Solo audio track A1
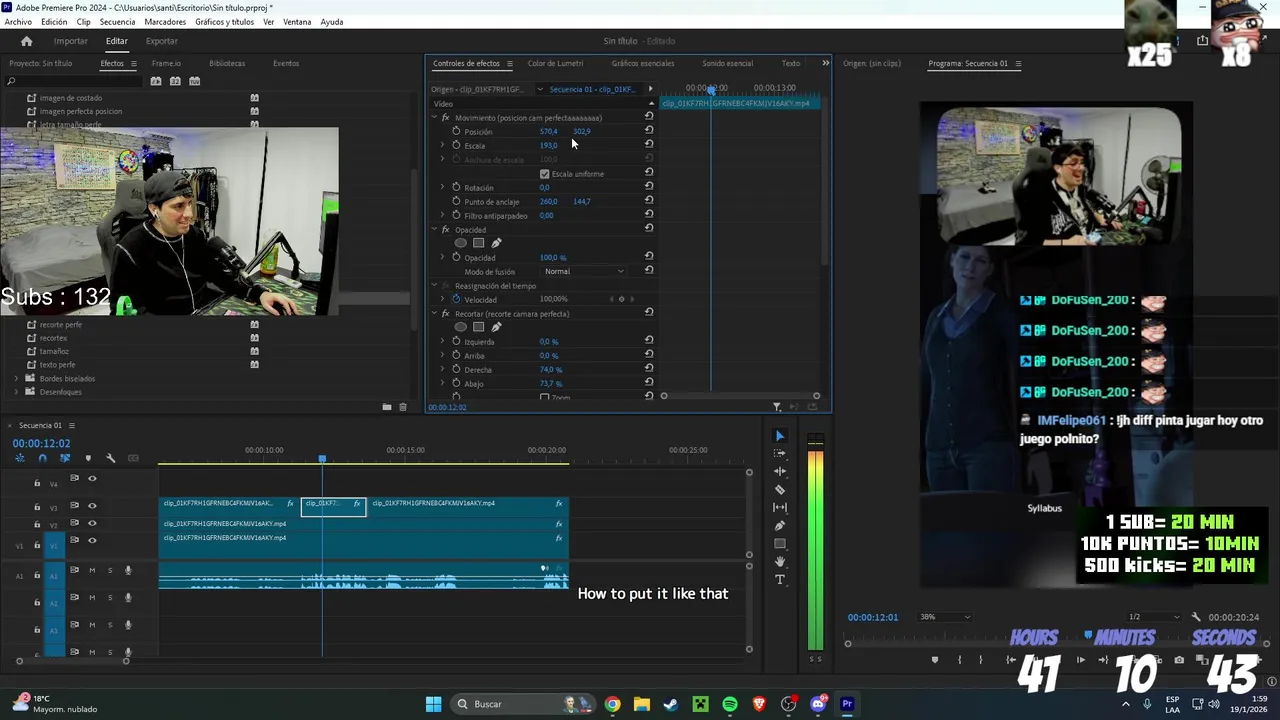The width and height of the screenshot is (1280, 720). 110,570
